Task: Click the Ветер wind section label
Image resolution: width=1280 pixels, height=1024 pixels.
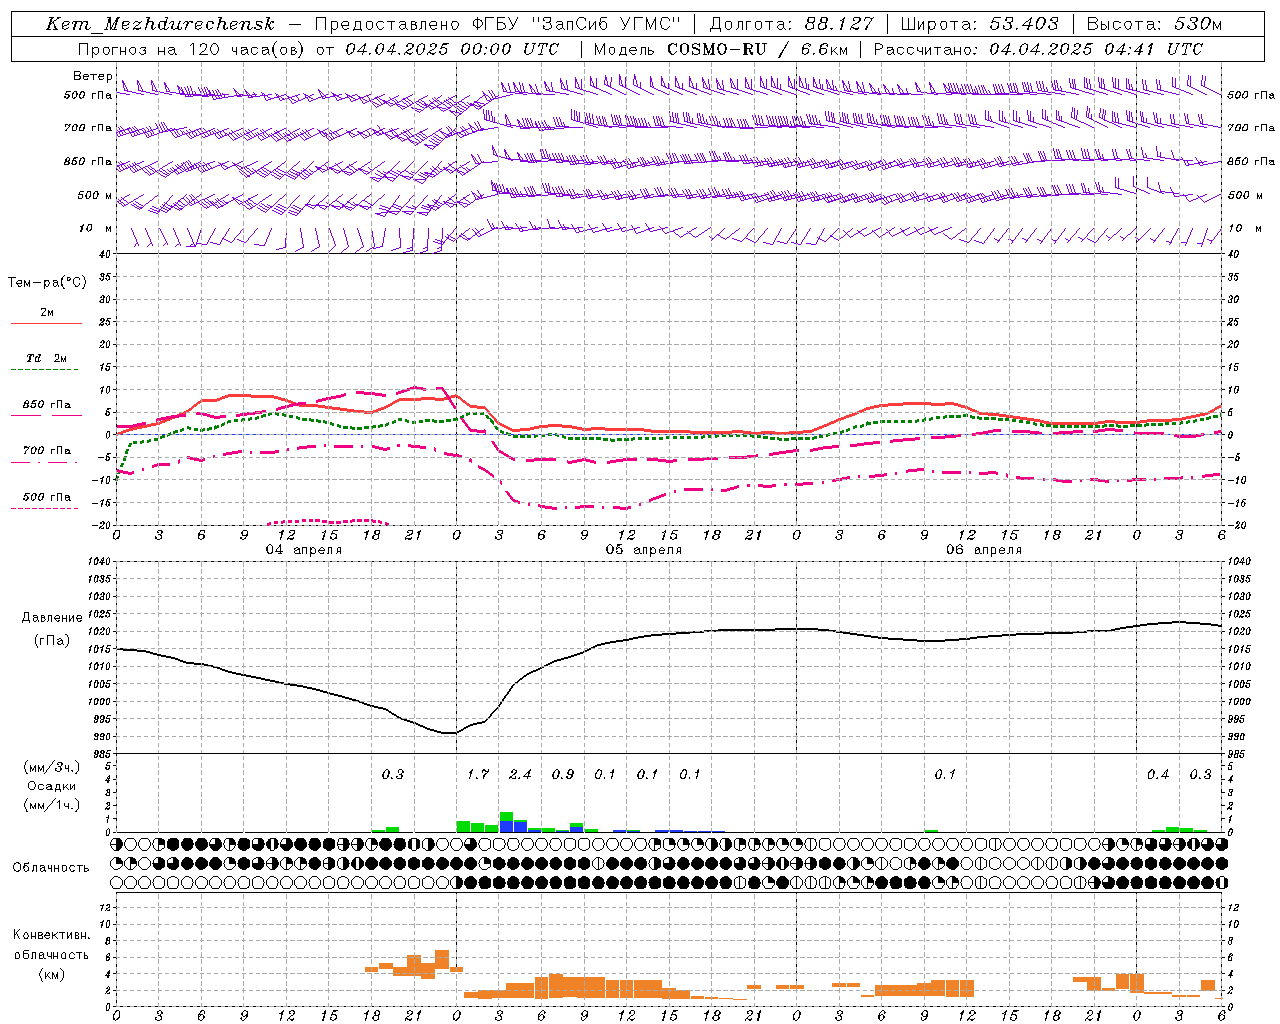Action: pyautogui.click(x=93, y=76)
